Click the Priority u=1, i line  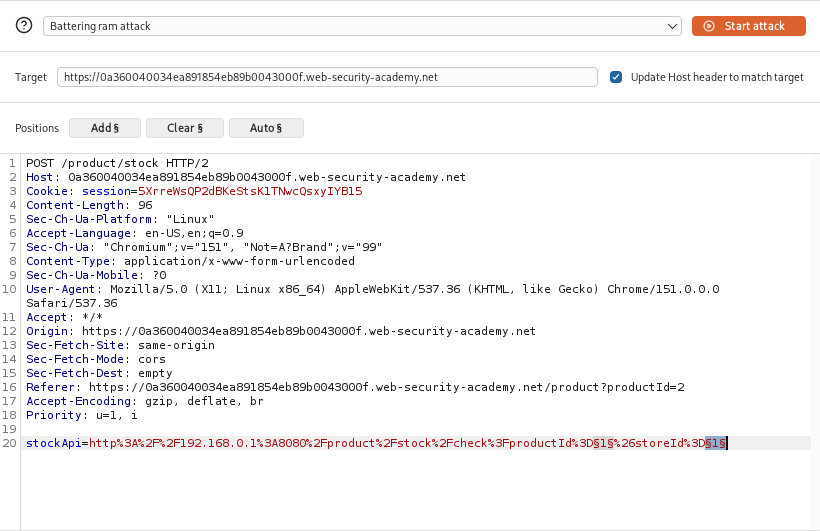click(x=82, y=415)
